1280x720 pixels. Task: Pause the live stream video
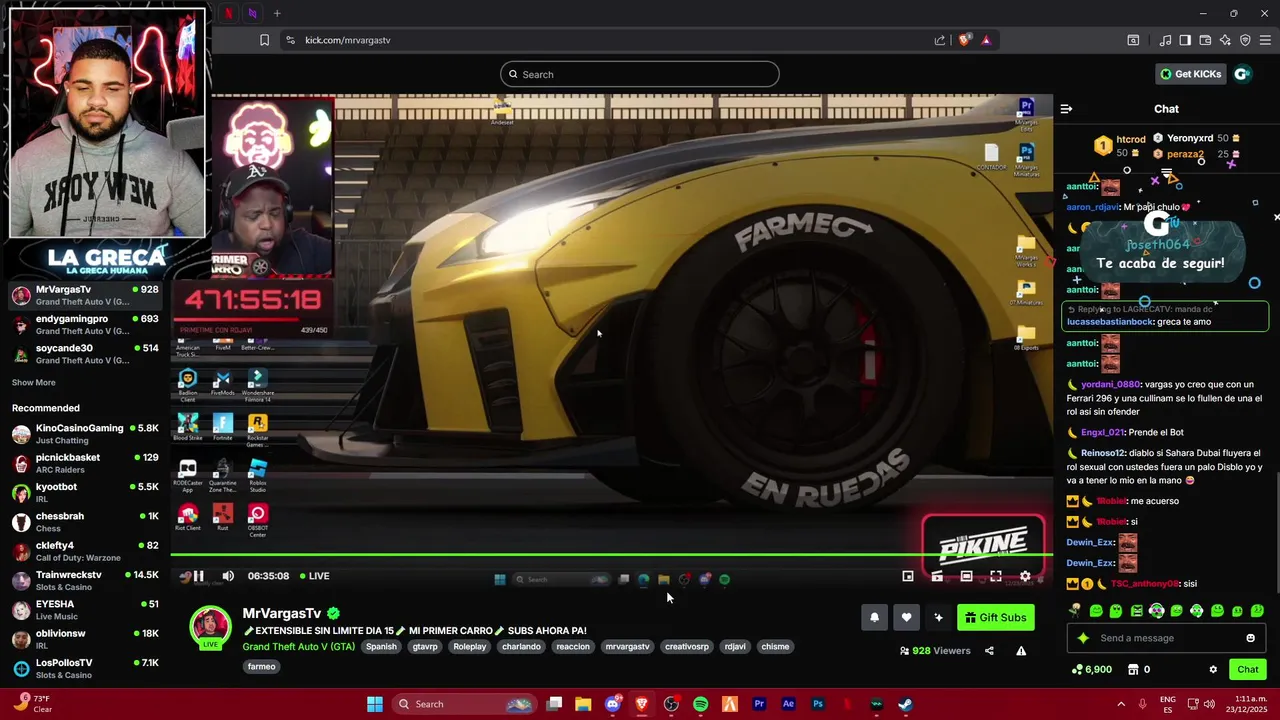coord(198,576)
